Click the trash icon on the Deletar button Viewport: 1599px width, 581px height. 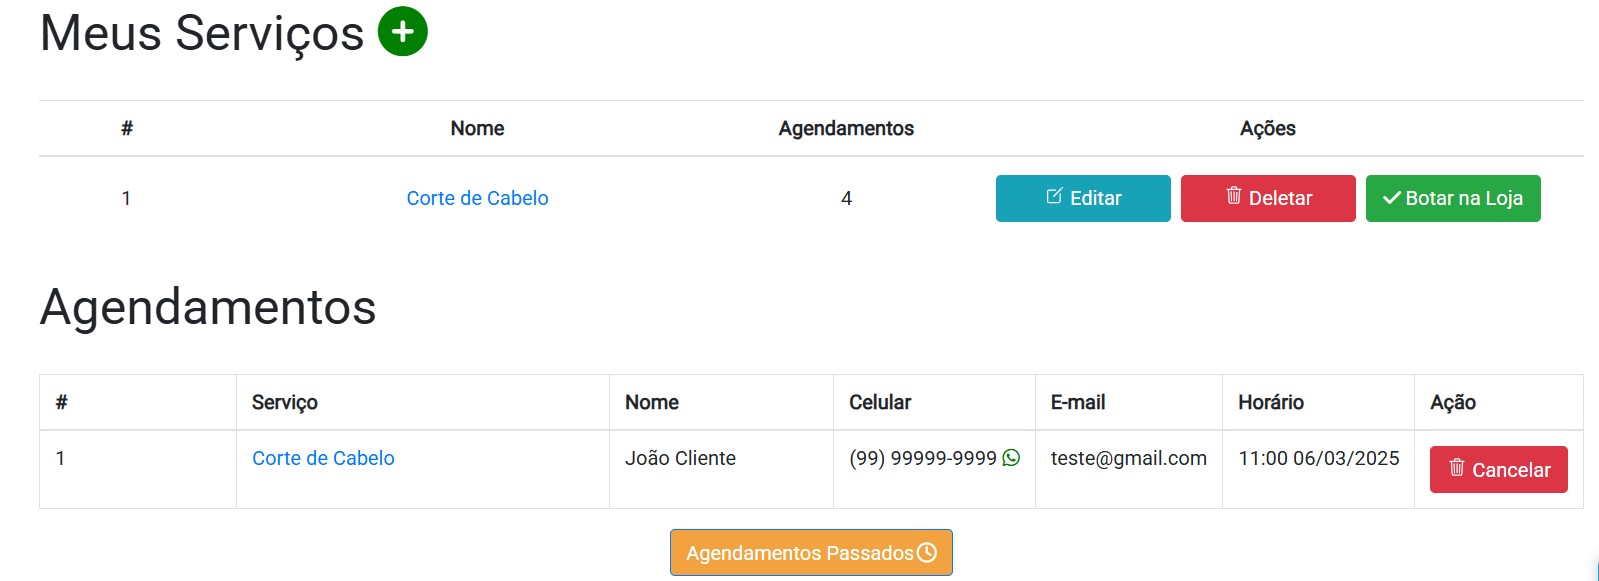1233,198
